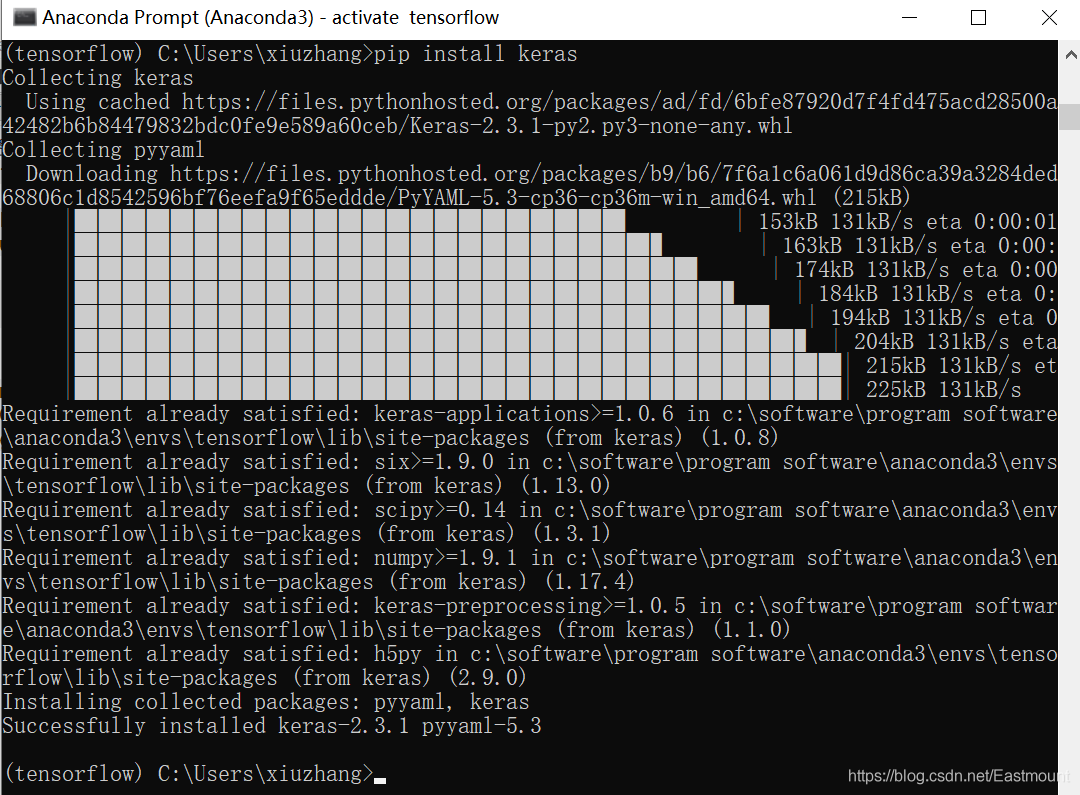
Task: Click the '174kB 131kB/s' progress line
Action: coord(926,270)
